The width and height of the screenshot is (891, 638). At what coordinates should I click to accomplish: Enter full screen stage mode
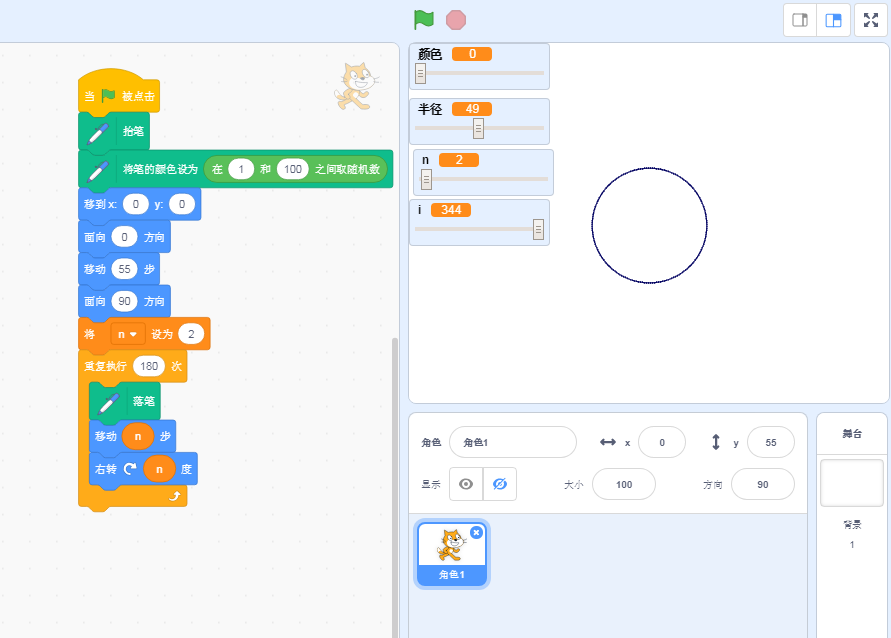click(871, 20)
